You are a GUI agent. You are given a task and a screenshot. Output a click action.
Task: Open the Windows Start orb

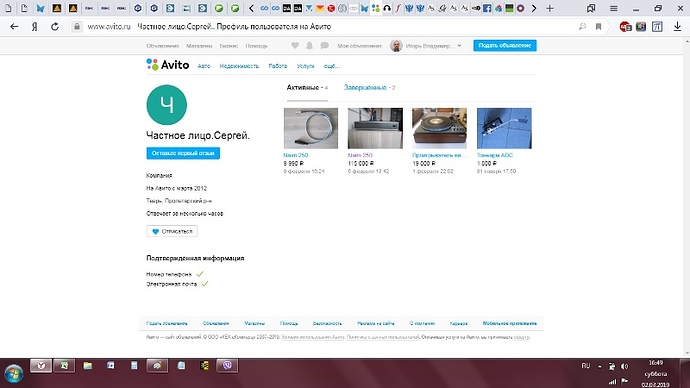click(x=14, y=374)
